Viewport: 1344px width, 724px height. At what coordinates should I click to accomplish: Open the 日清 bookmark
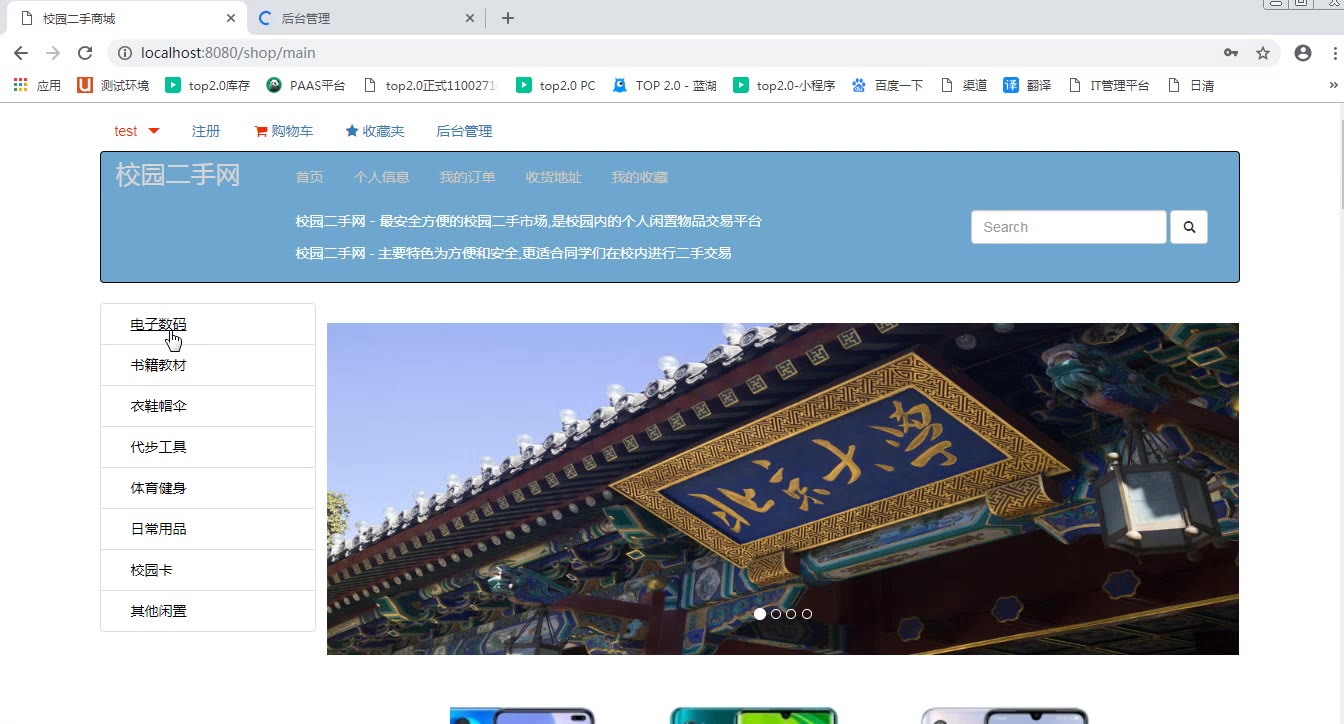[1191, 85]
